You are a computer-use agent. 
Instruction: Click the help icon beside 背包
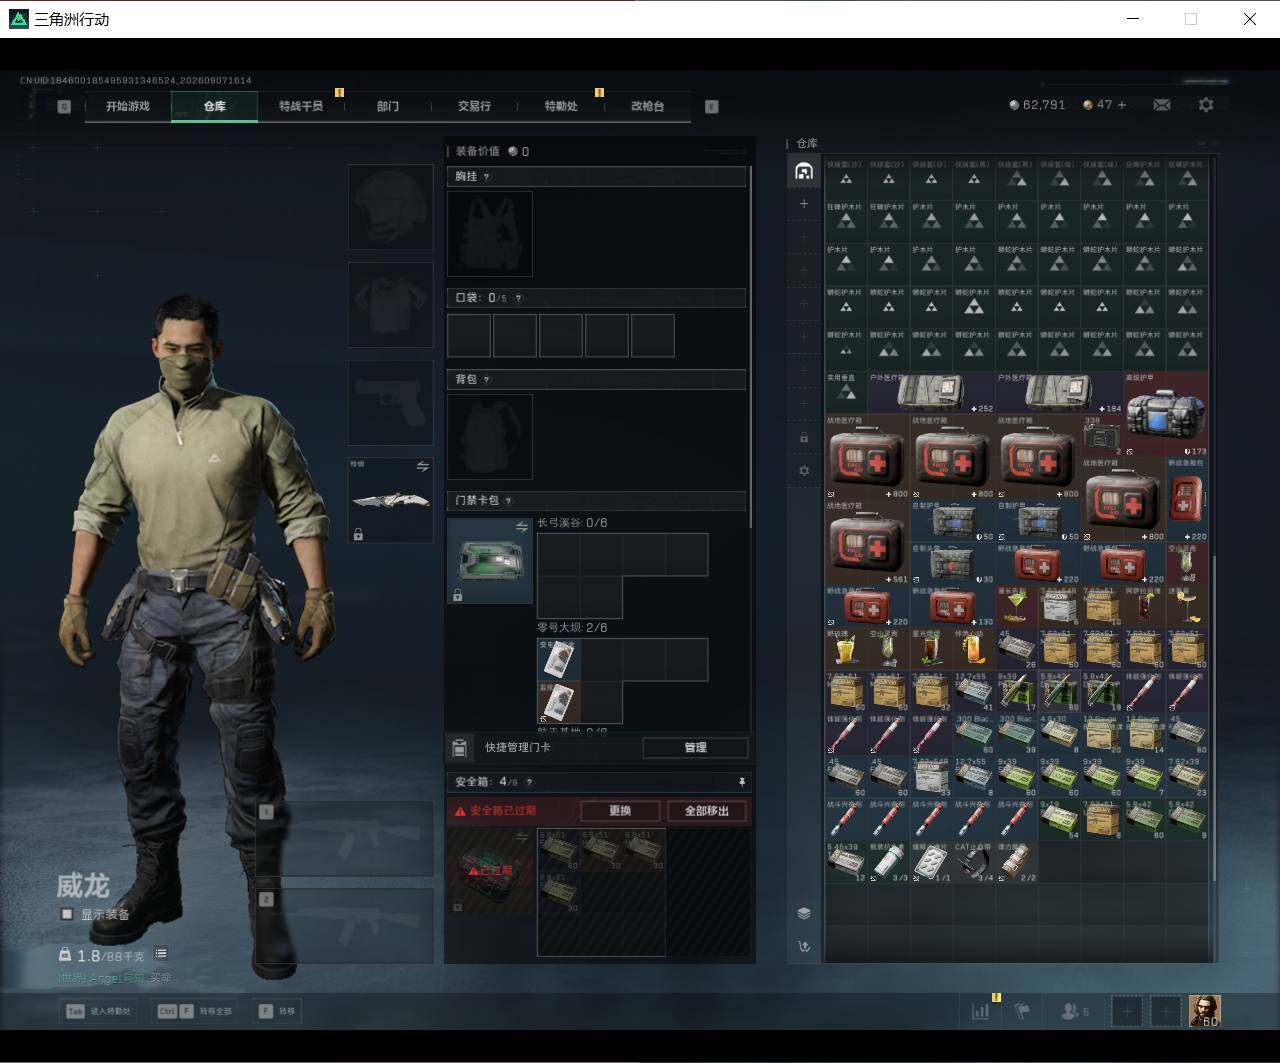point(487,379)
